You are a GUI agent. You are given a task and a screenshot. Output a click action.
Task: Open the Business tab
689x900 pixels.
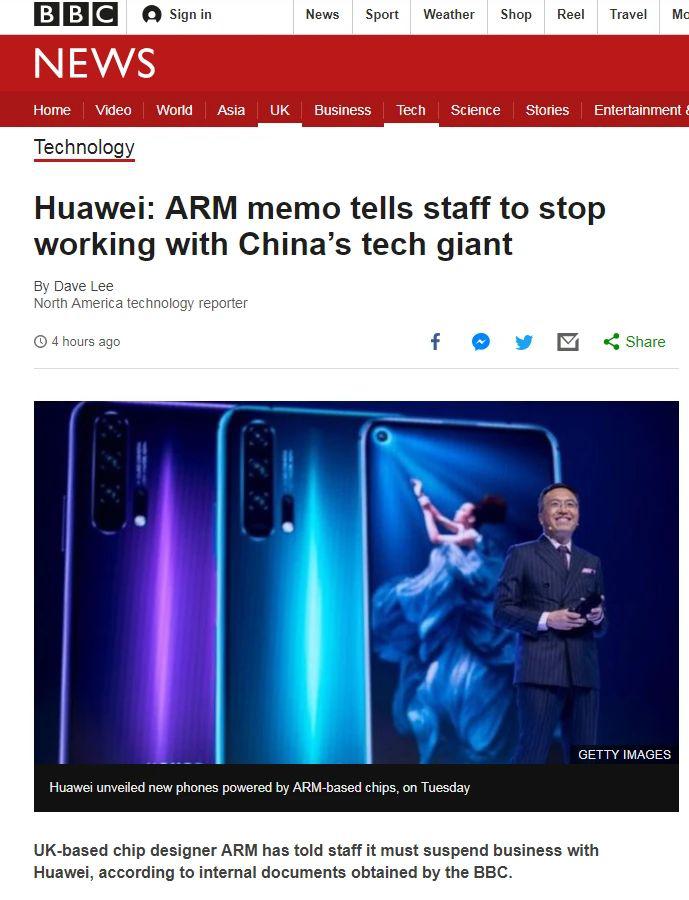click(342, 110)
